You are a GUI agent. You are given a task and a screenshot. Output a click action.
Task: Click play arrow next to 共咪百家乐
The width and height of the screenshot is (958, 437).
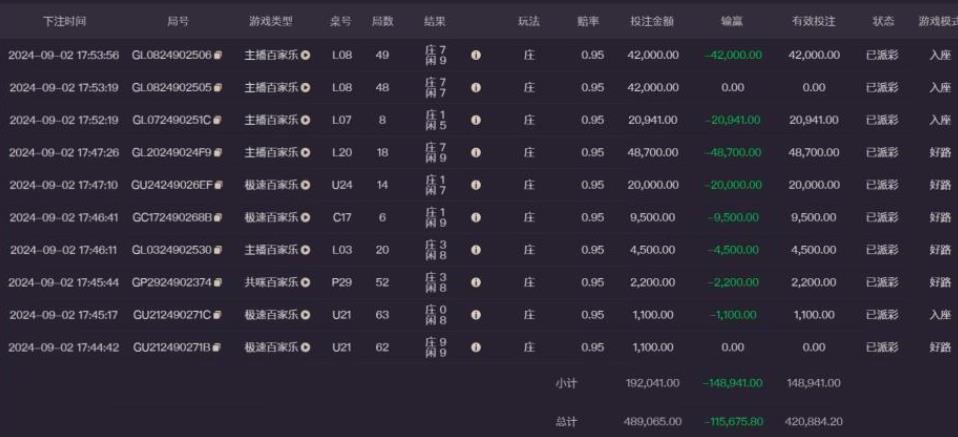[306, 282]
